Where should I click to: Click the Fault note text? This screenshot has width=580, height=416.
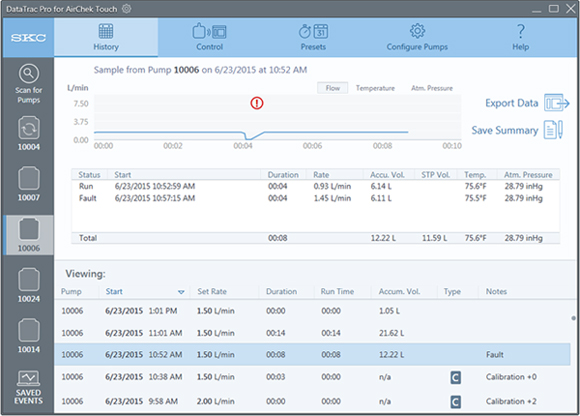pyautogui.click(x=495, y=355)
